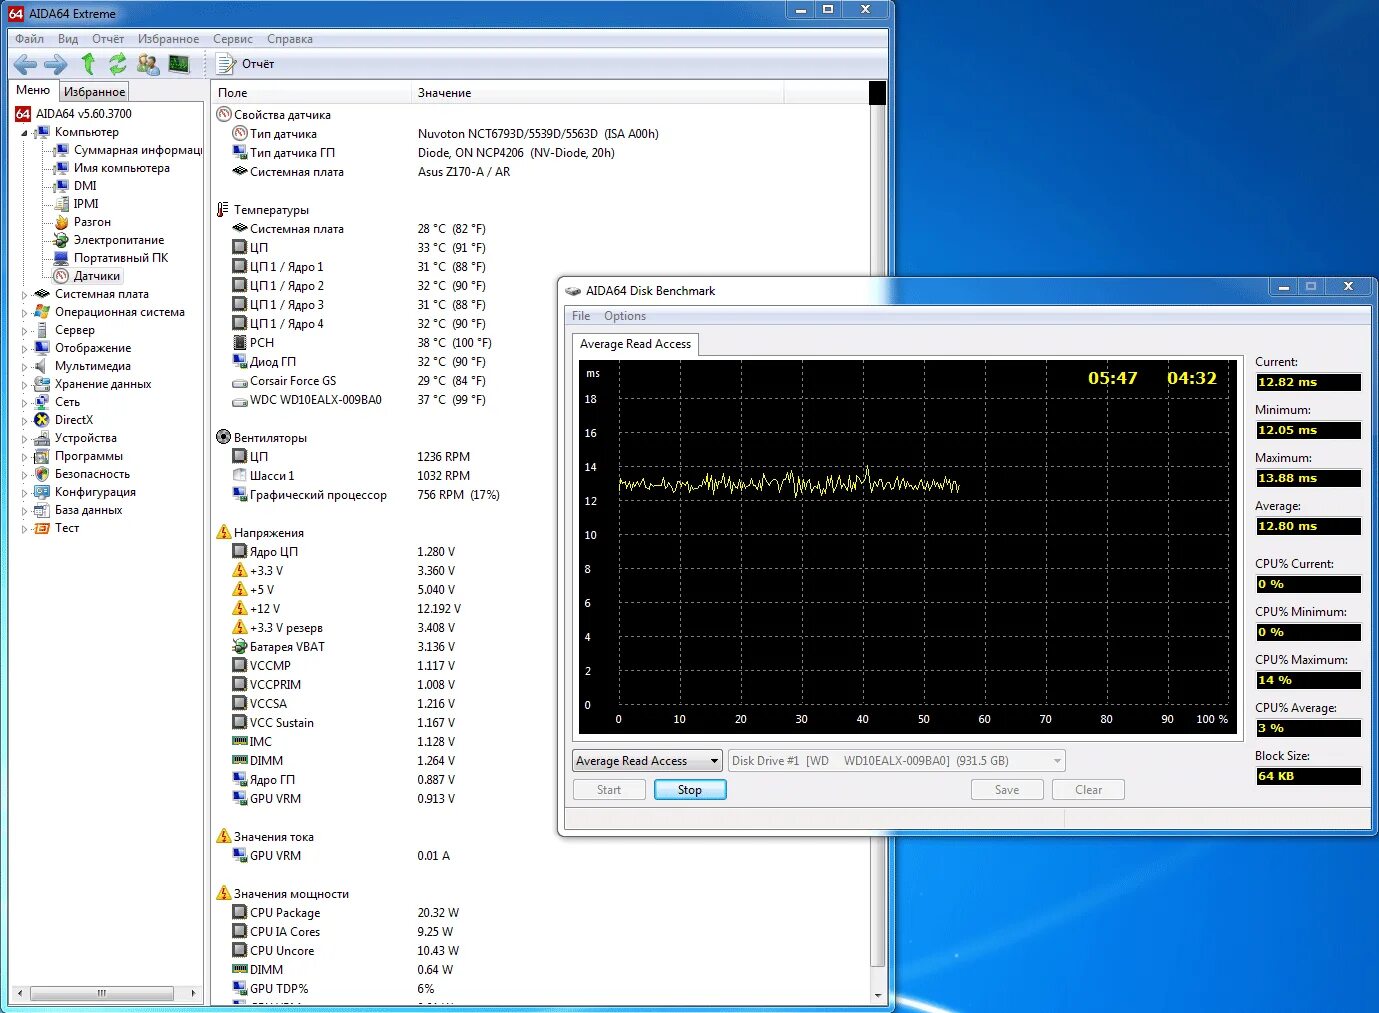Screen dimensions: 1379x1013
Task: Open File menu in Disk Benchmark window
Action: point(581,316)
